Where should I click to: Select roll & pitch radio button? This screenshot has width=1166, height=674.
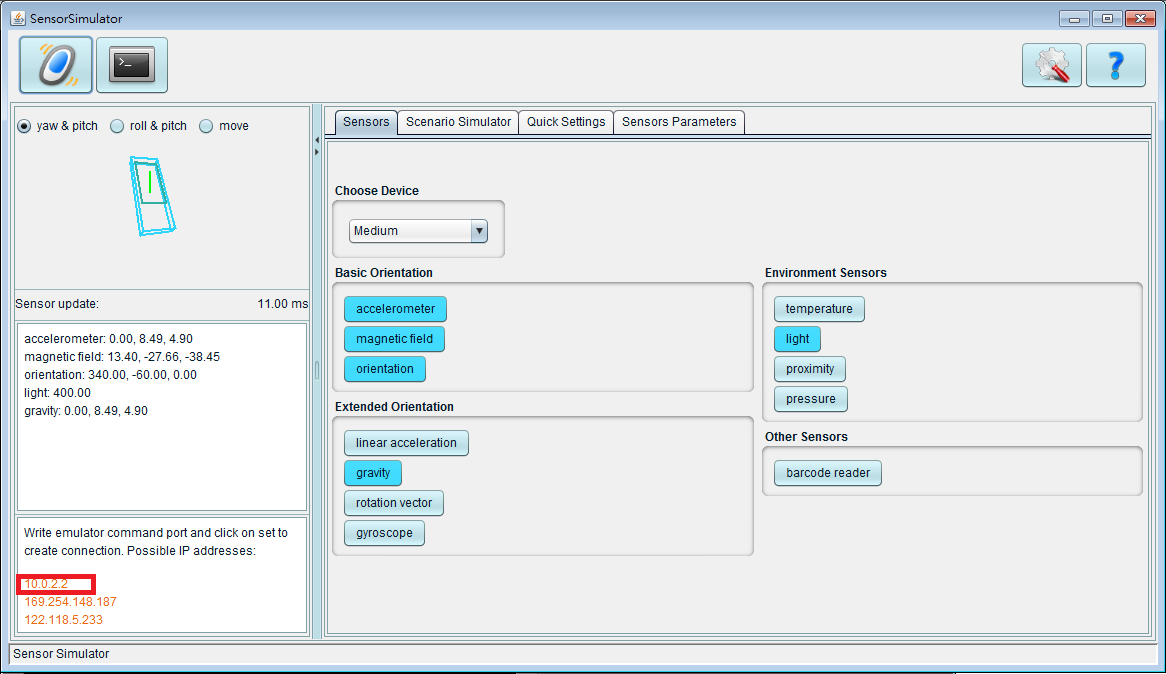[117, 126]
